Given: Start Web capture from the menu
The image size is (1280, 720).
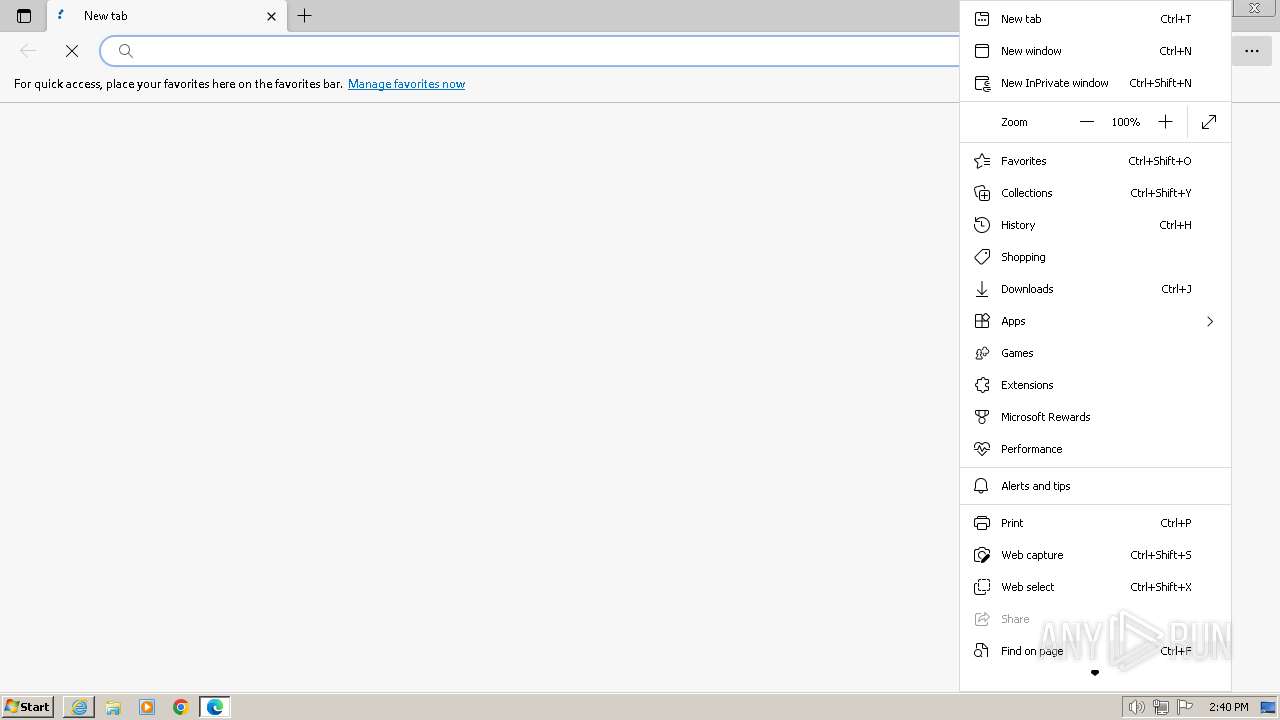Looking at the screenshot, I should point(1095,555).
